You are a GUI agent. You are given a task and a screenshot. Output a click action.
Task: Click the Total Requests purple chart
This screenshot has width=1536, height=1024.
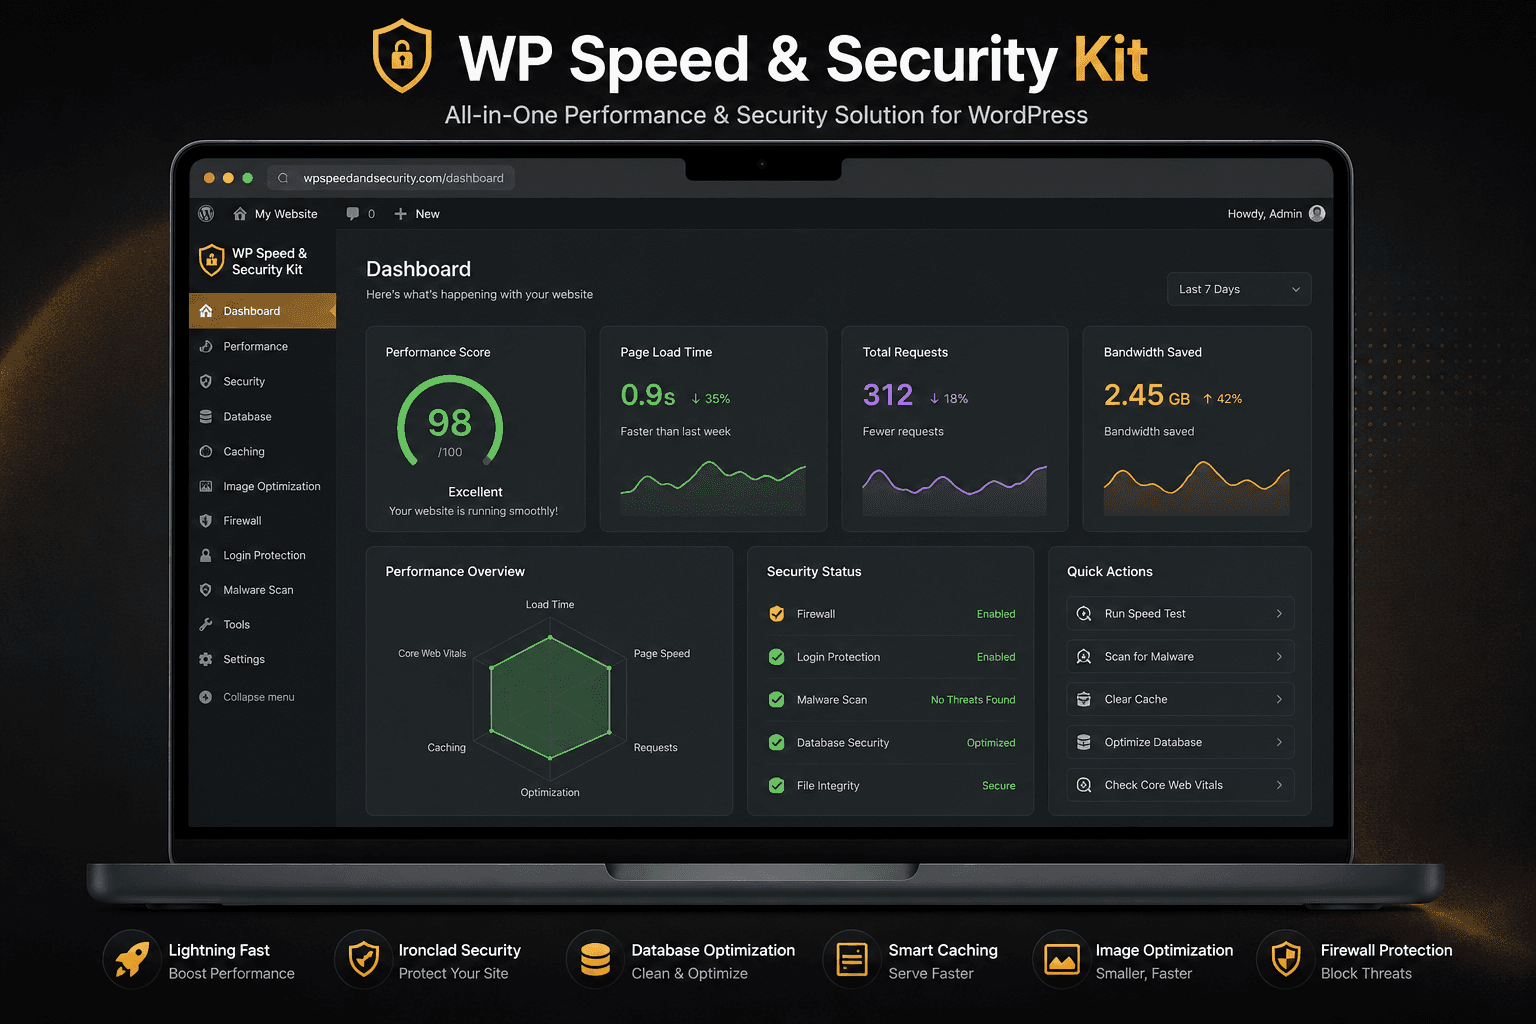pyautogui.click(x=955, y=490)
